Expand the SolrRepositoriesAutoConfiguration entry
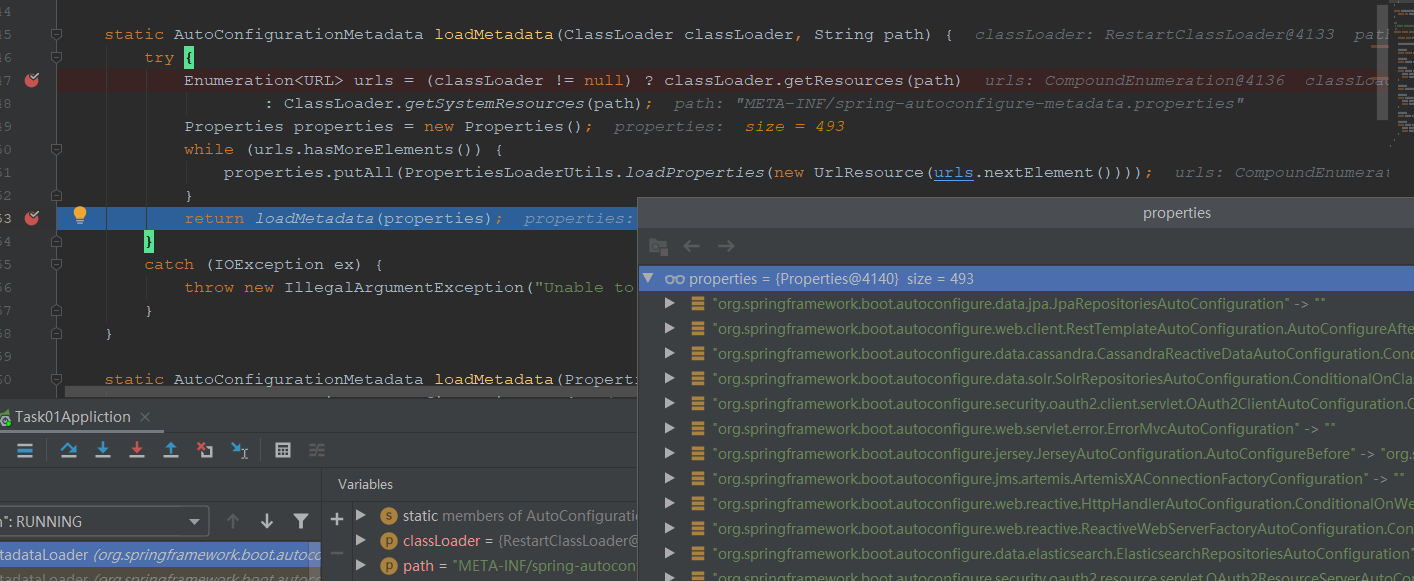This screenshot has width=1414, height=581. point(670,378)
